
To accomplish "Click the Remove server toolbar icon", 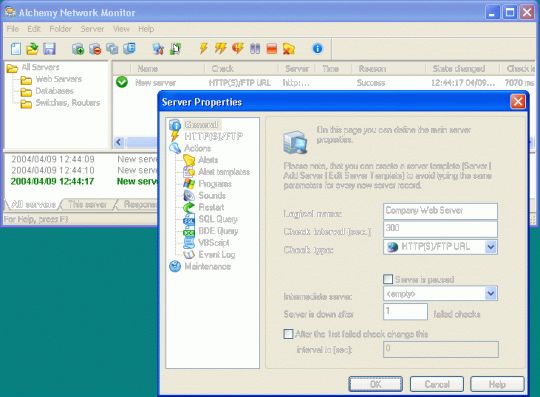I will [x=95, y=49].
